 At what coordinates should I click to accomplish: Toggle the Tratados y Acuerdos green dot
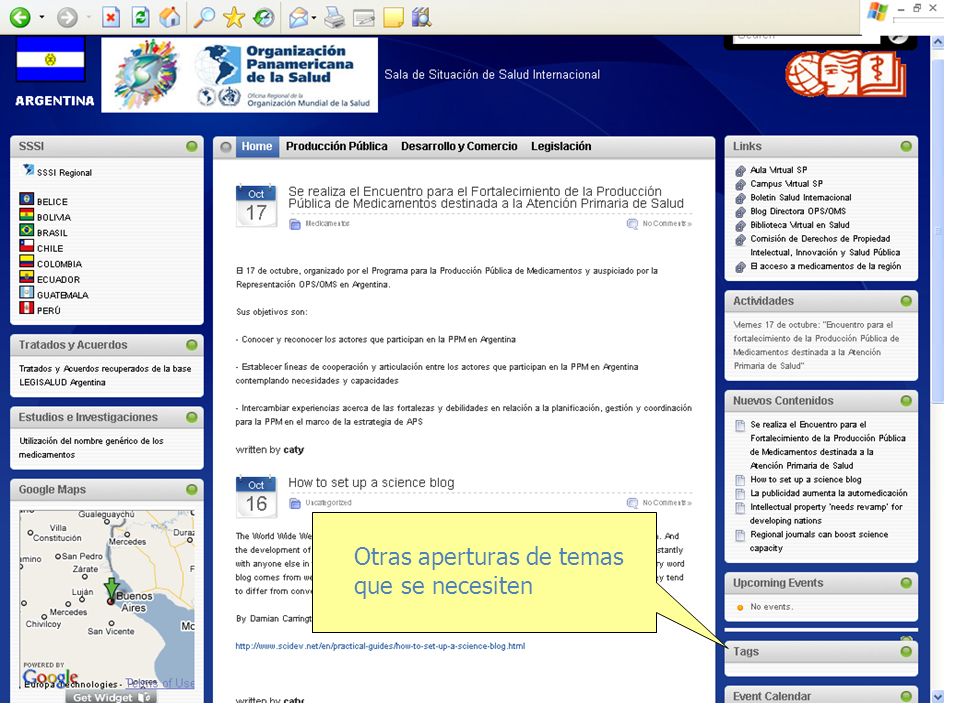pos(192,345)
